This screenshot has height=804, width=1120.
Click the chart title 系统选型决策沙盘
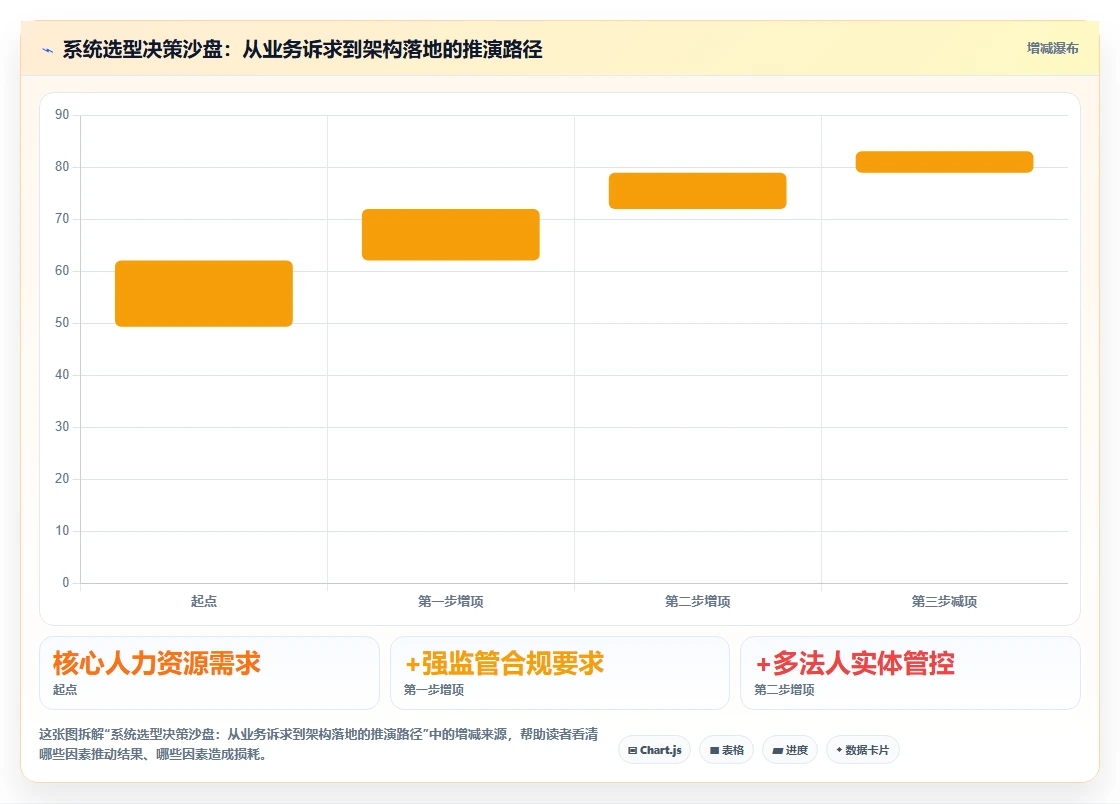tap(302, 50)
